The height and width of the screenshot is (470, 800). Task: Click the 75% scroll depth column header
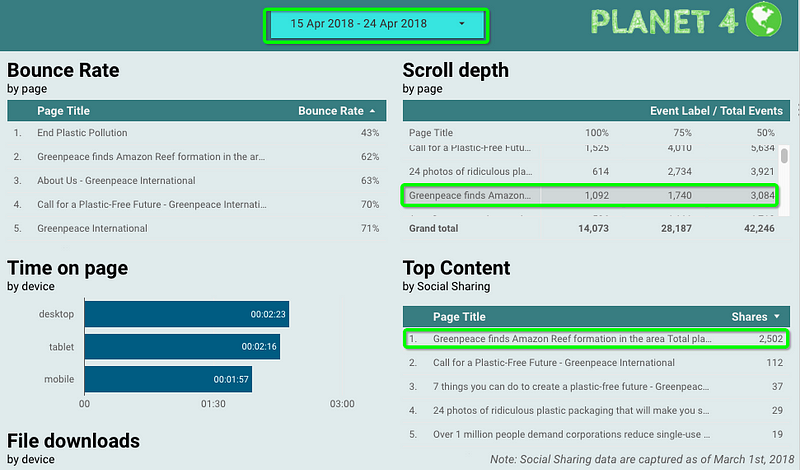682,133
